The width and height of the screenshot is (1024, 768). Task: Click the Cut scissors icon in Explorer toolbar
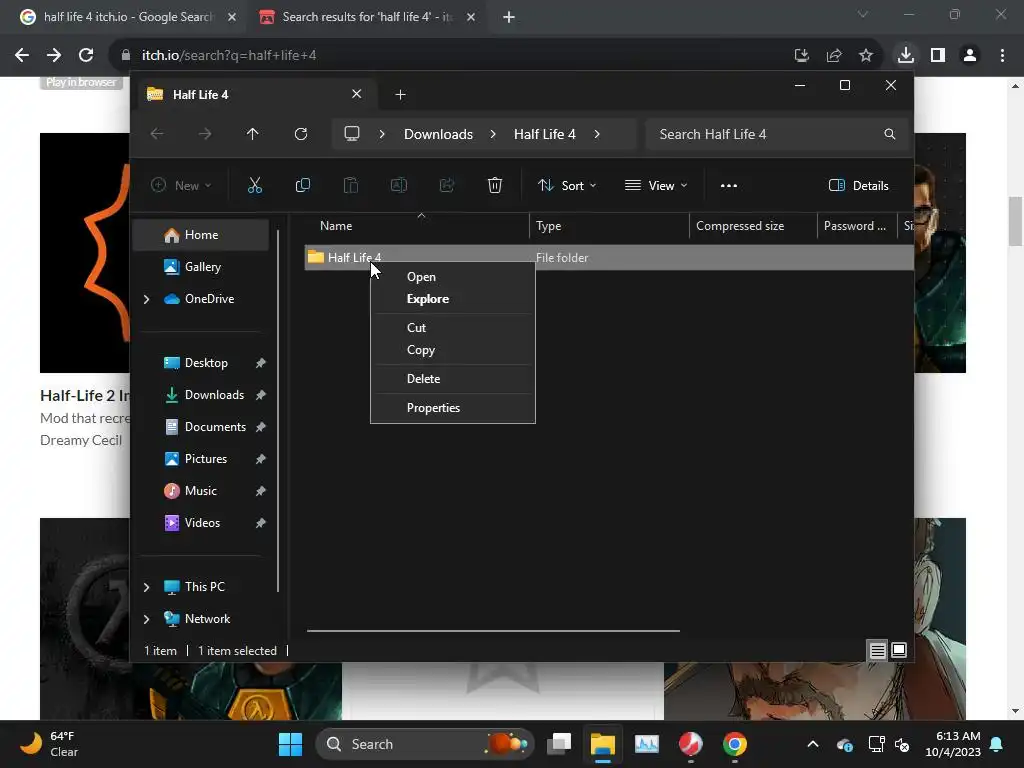(x=255, y=185)
